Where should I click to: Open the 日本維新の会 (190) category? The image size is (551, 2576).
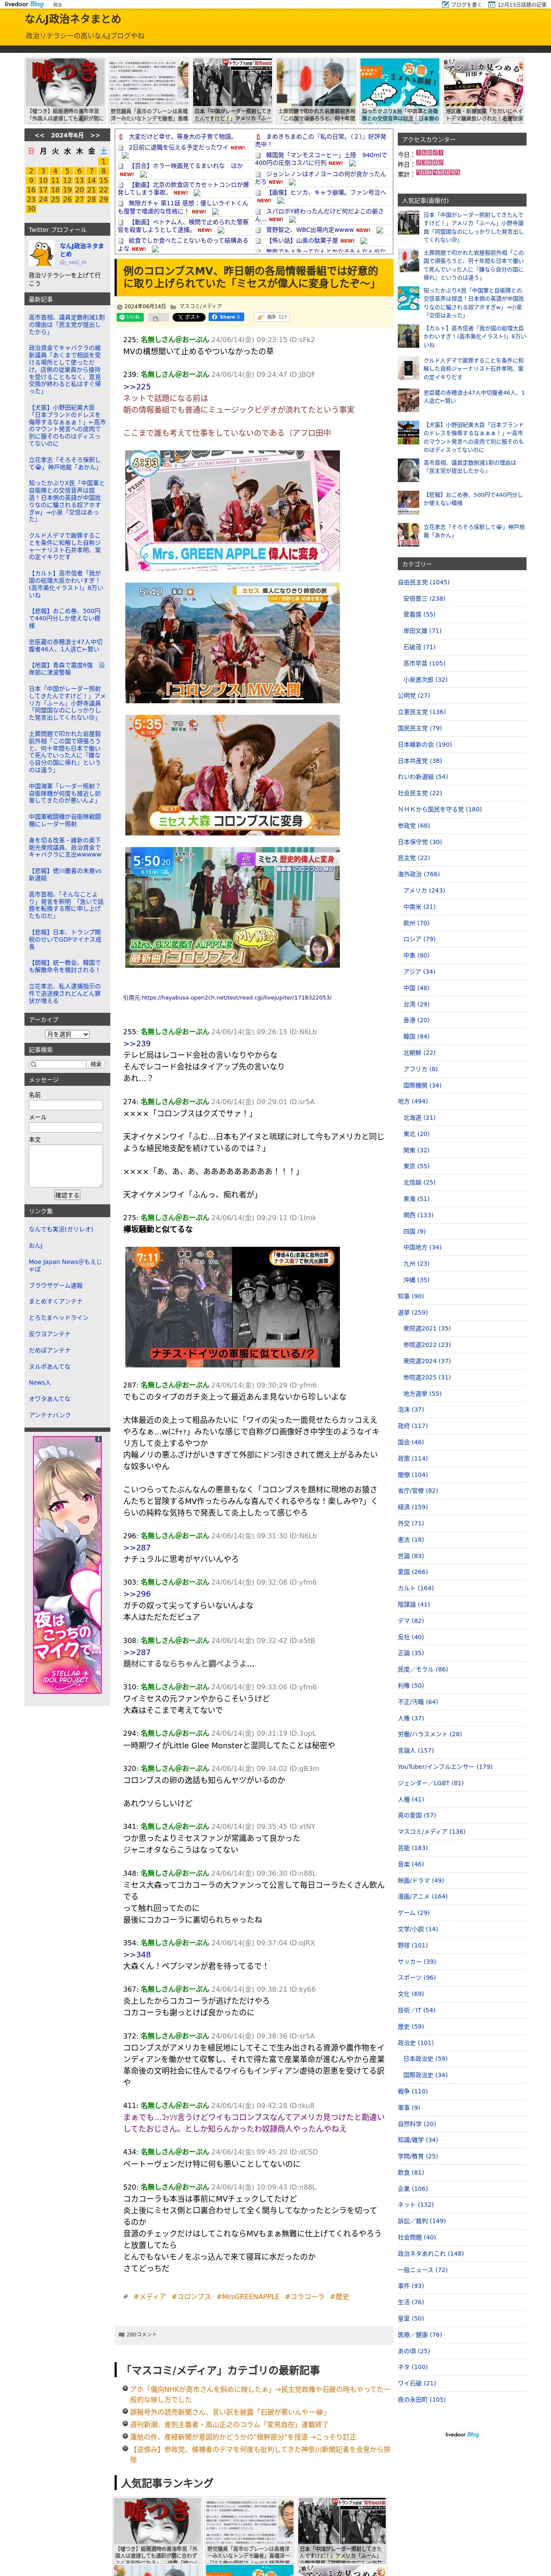coord(425,744)
